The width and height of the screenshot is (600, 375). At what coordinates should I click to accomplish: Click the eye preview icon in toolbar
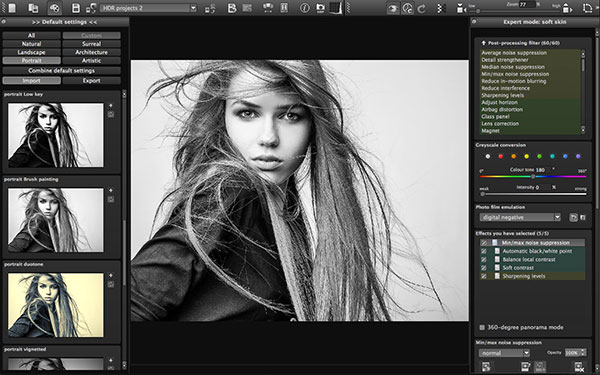tap(393, 8)
